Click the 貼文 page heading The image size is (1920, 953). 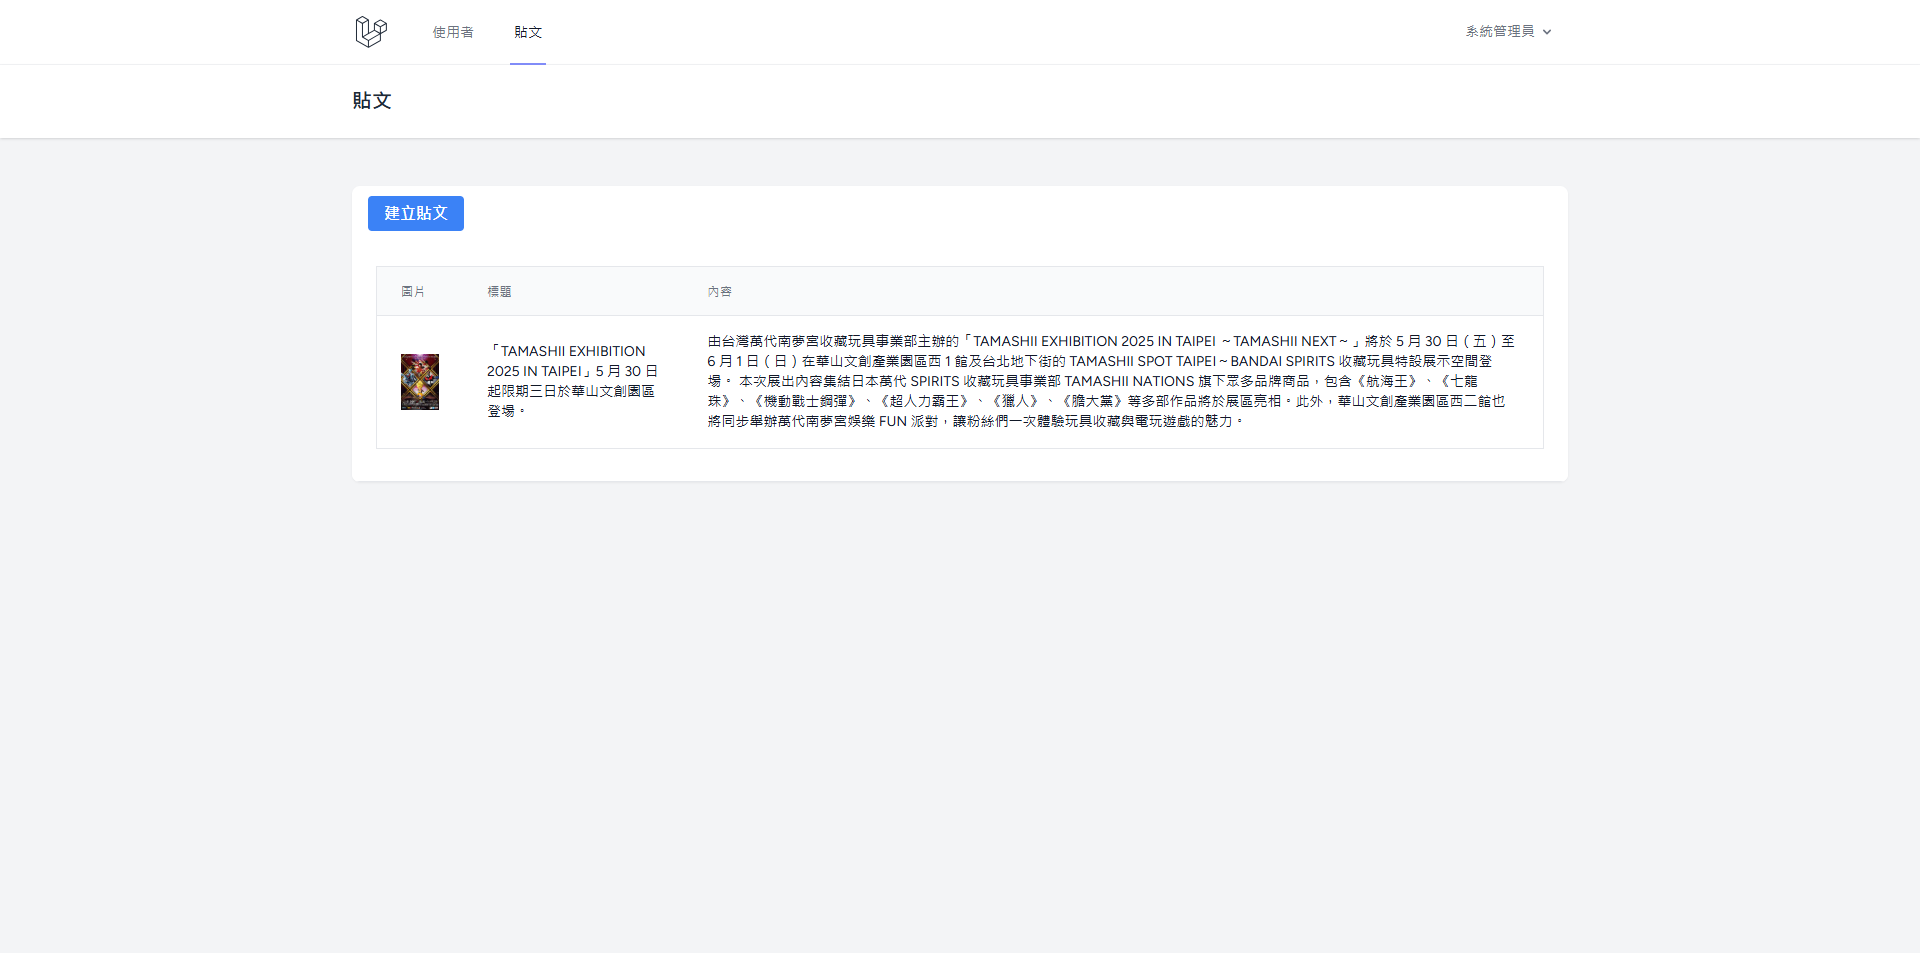click(x=372, y=101)
